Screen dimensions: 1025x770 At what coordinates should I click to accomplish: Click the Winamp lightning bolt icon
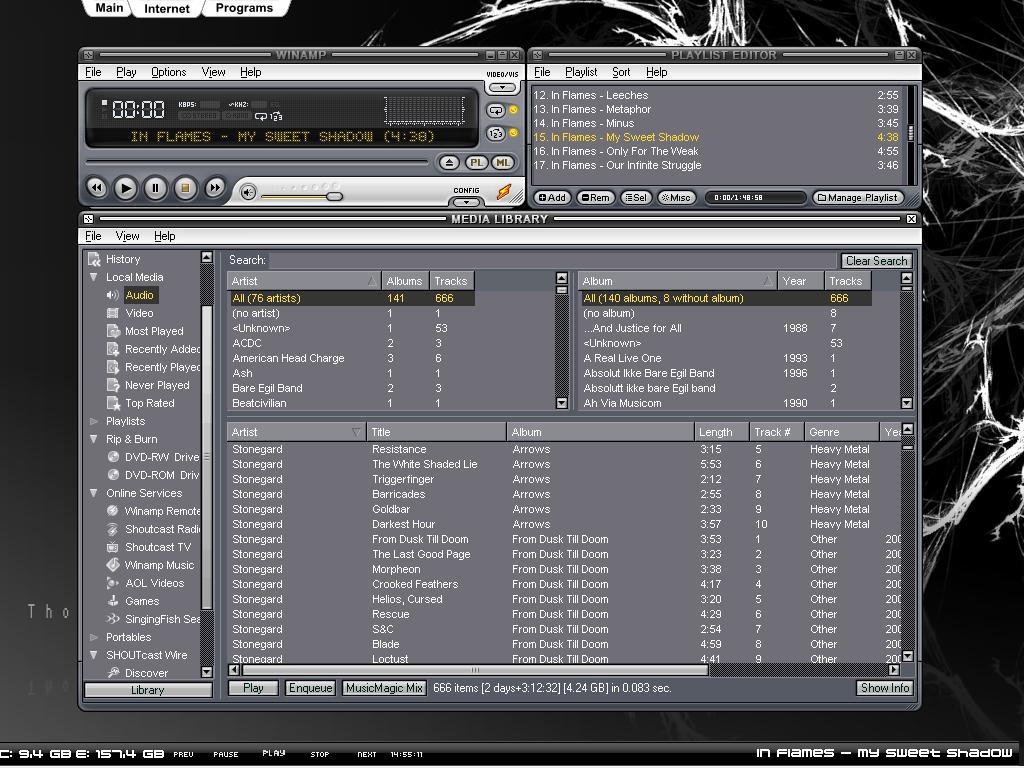504,191
